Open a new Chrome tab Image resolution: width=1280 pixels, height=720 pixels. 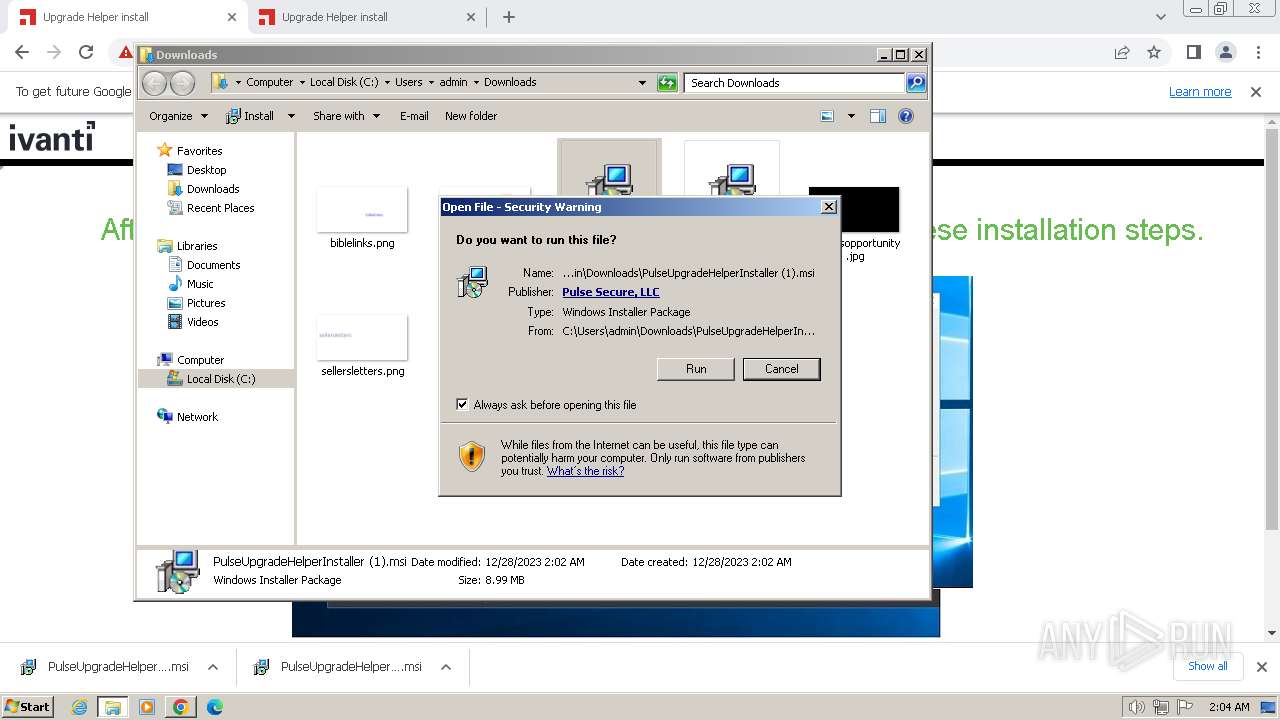point(508,17)
